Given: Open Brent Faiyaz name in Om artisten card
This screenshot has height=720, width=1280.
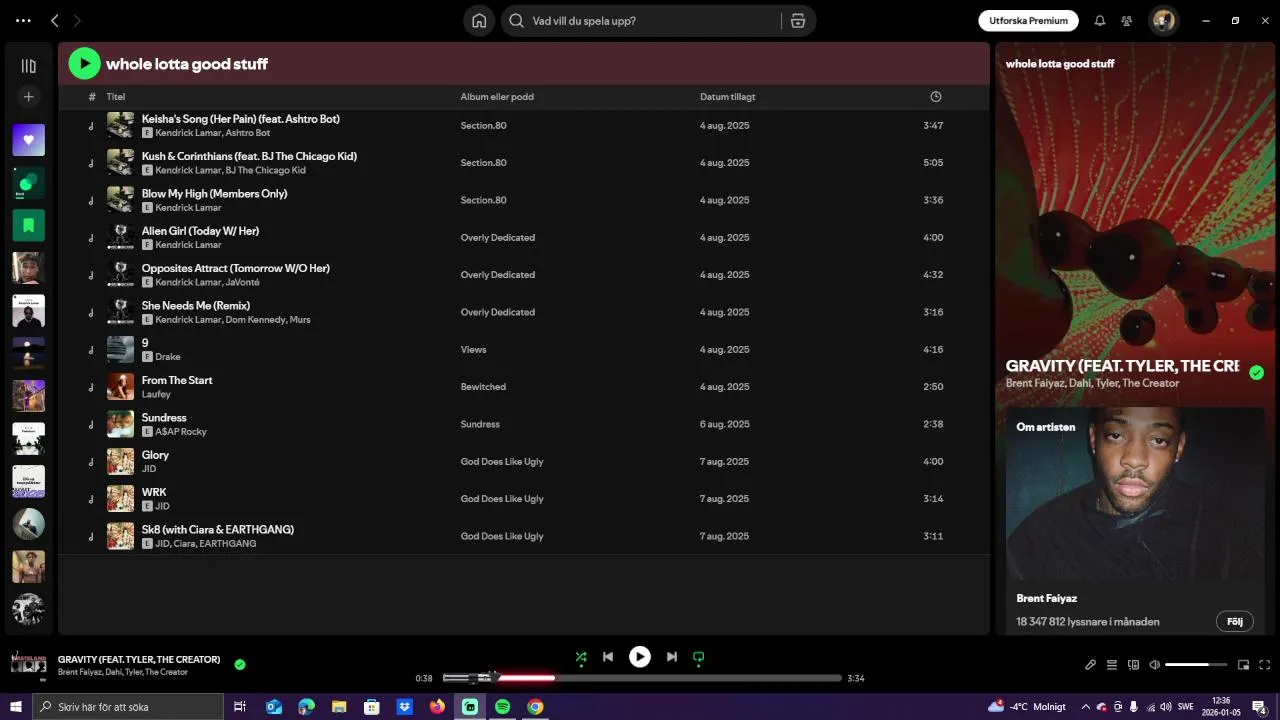Looking at the screenshot, I should coord(1047,598).
